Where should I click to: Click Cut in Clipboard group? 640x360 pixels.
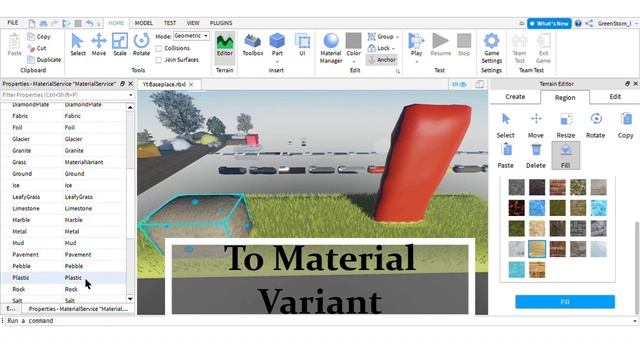(37, 48)
